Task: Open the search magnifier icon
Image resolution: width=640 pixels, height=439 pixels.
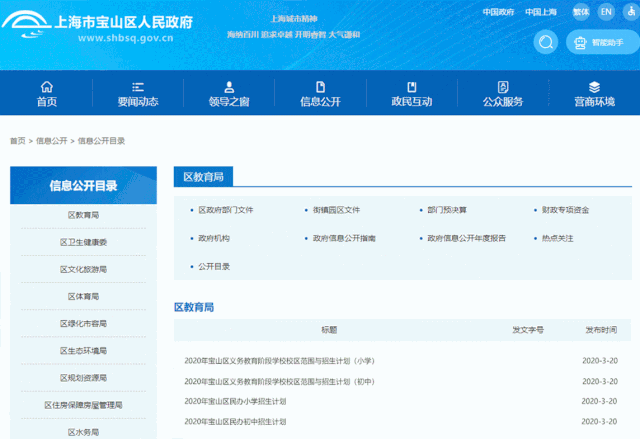Action: [x=546, y=42]
